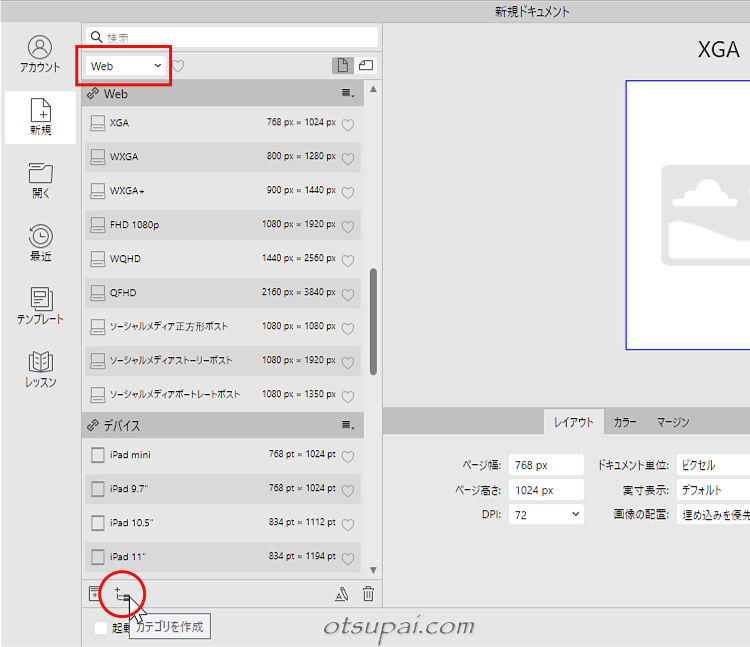Open the テンプレート (Templates) section
Image resolution: width=750 pixels, height=647 pixels.
pos(40,306)
